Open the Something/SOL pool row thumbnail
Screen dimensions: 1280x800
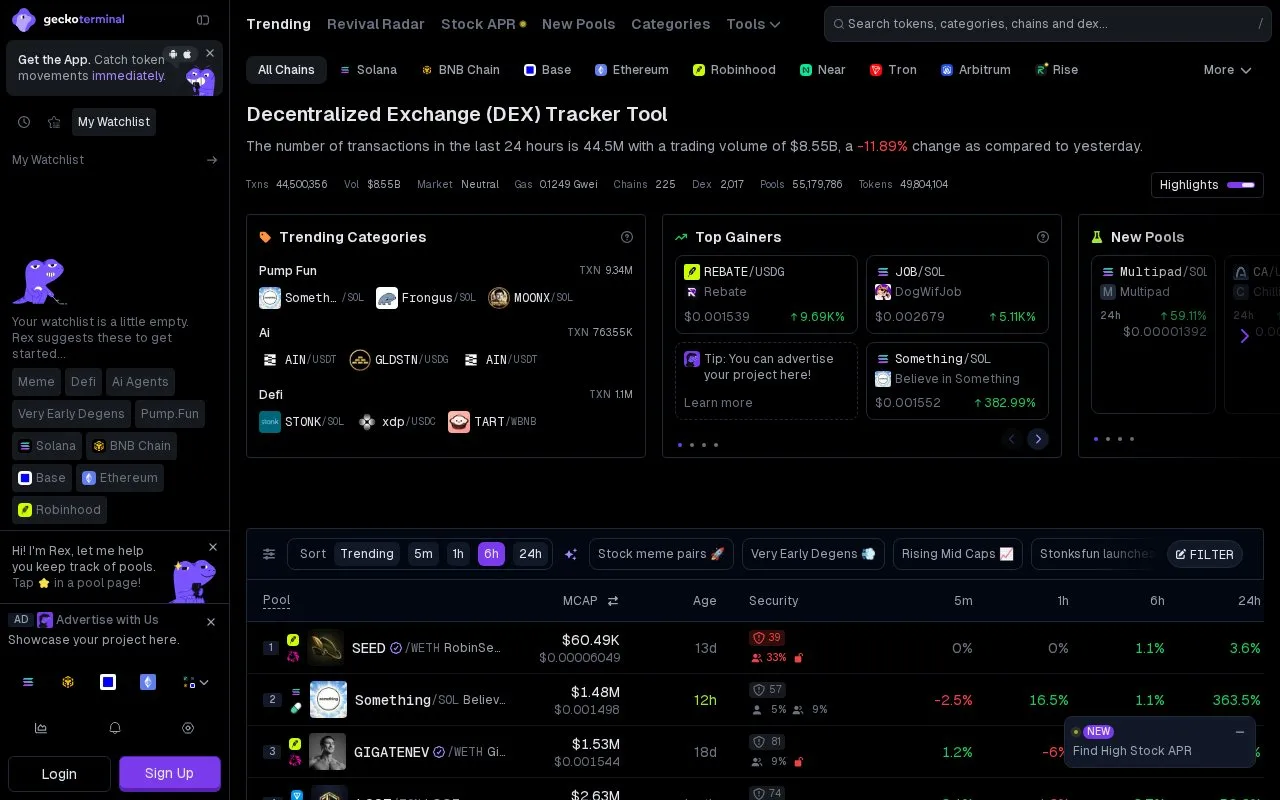[328, 700]
